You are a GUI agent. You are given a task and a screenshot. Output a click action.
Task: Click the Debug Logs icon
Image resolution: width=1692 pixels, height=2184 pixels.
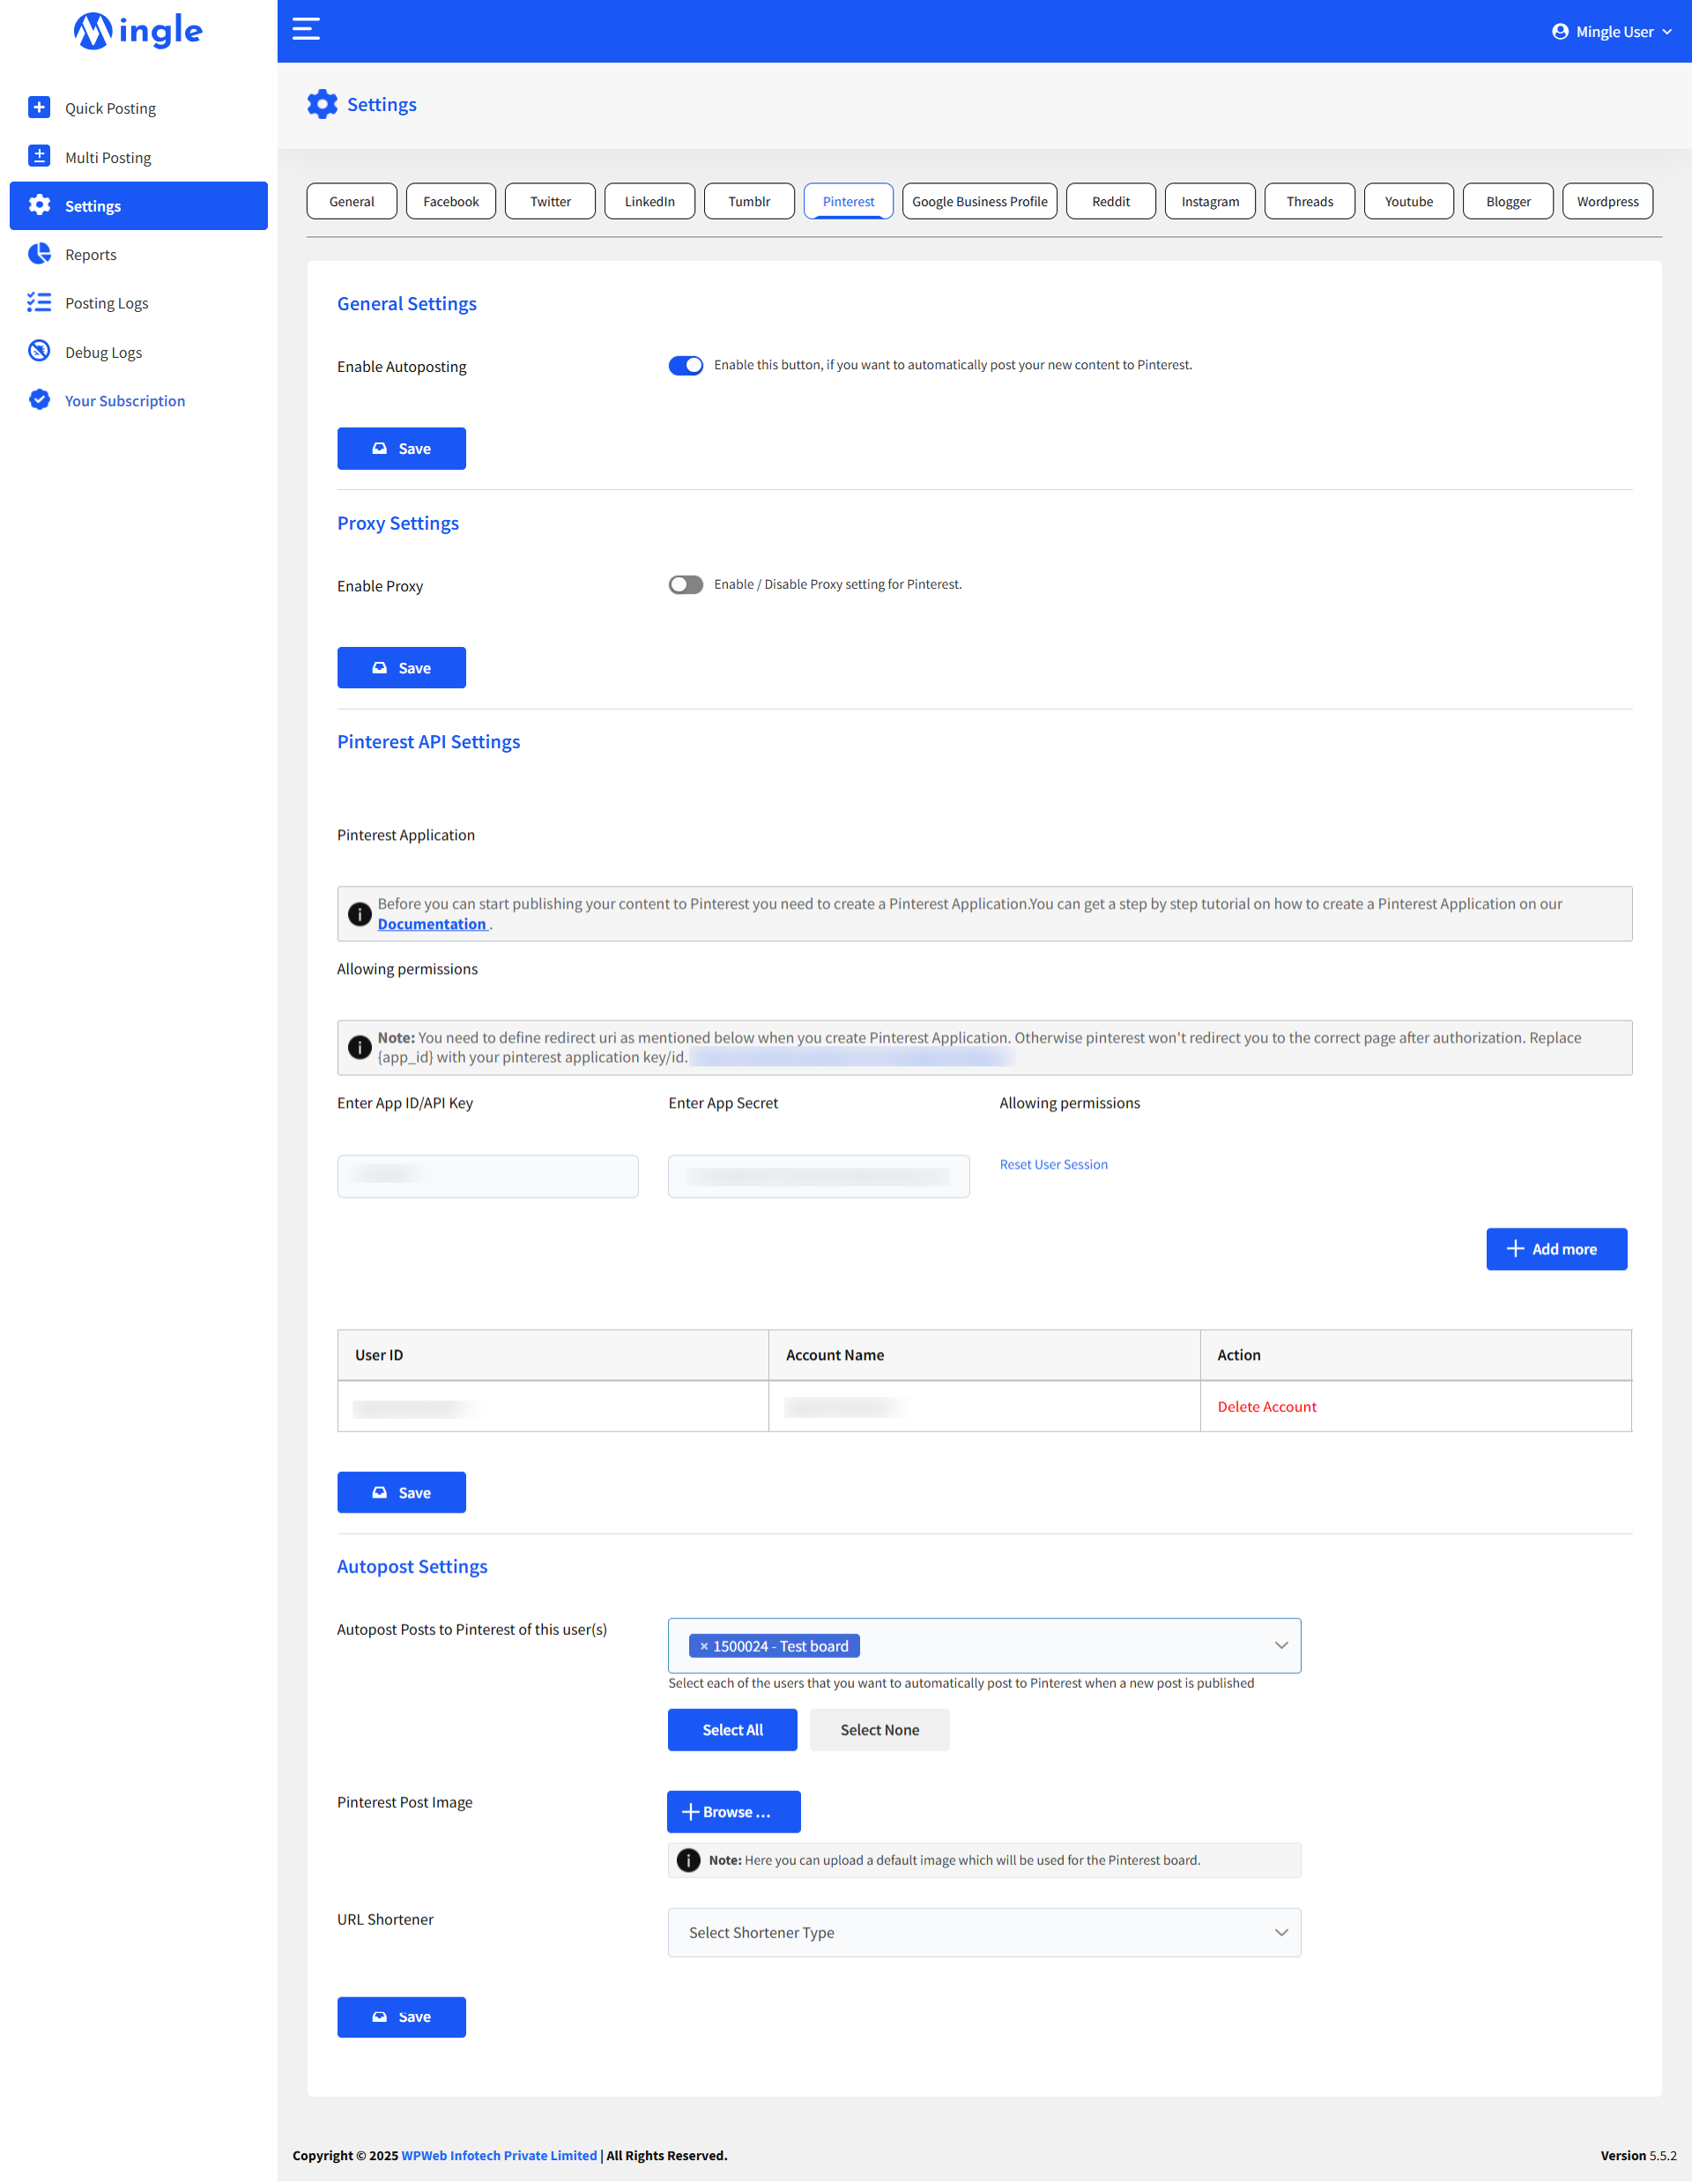pyautogui.click(x=39, y=351)
